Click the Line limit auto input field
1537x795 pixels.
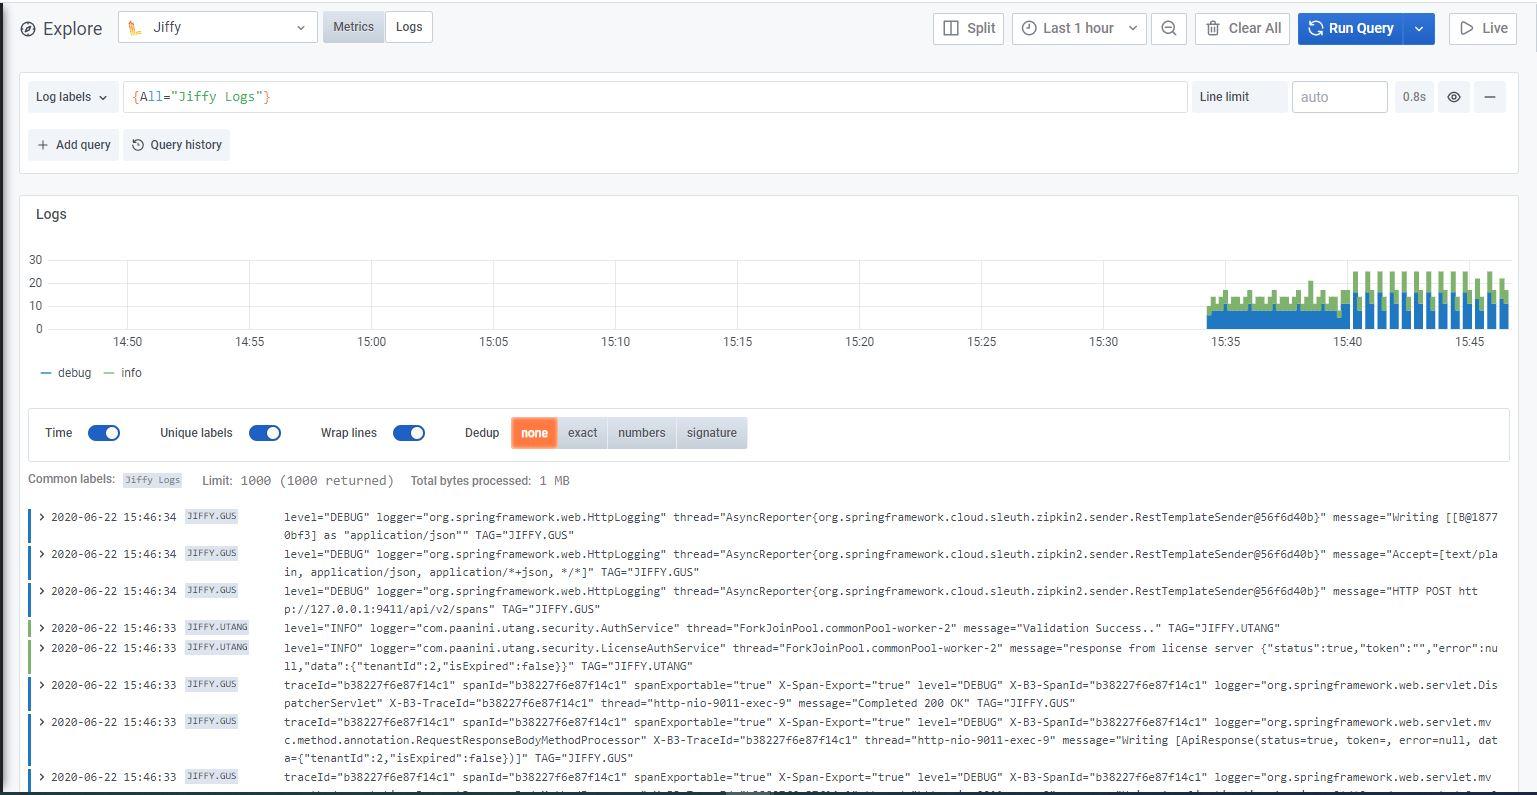click(x=1339, y=96)
